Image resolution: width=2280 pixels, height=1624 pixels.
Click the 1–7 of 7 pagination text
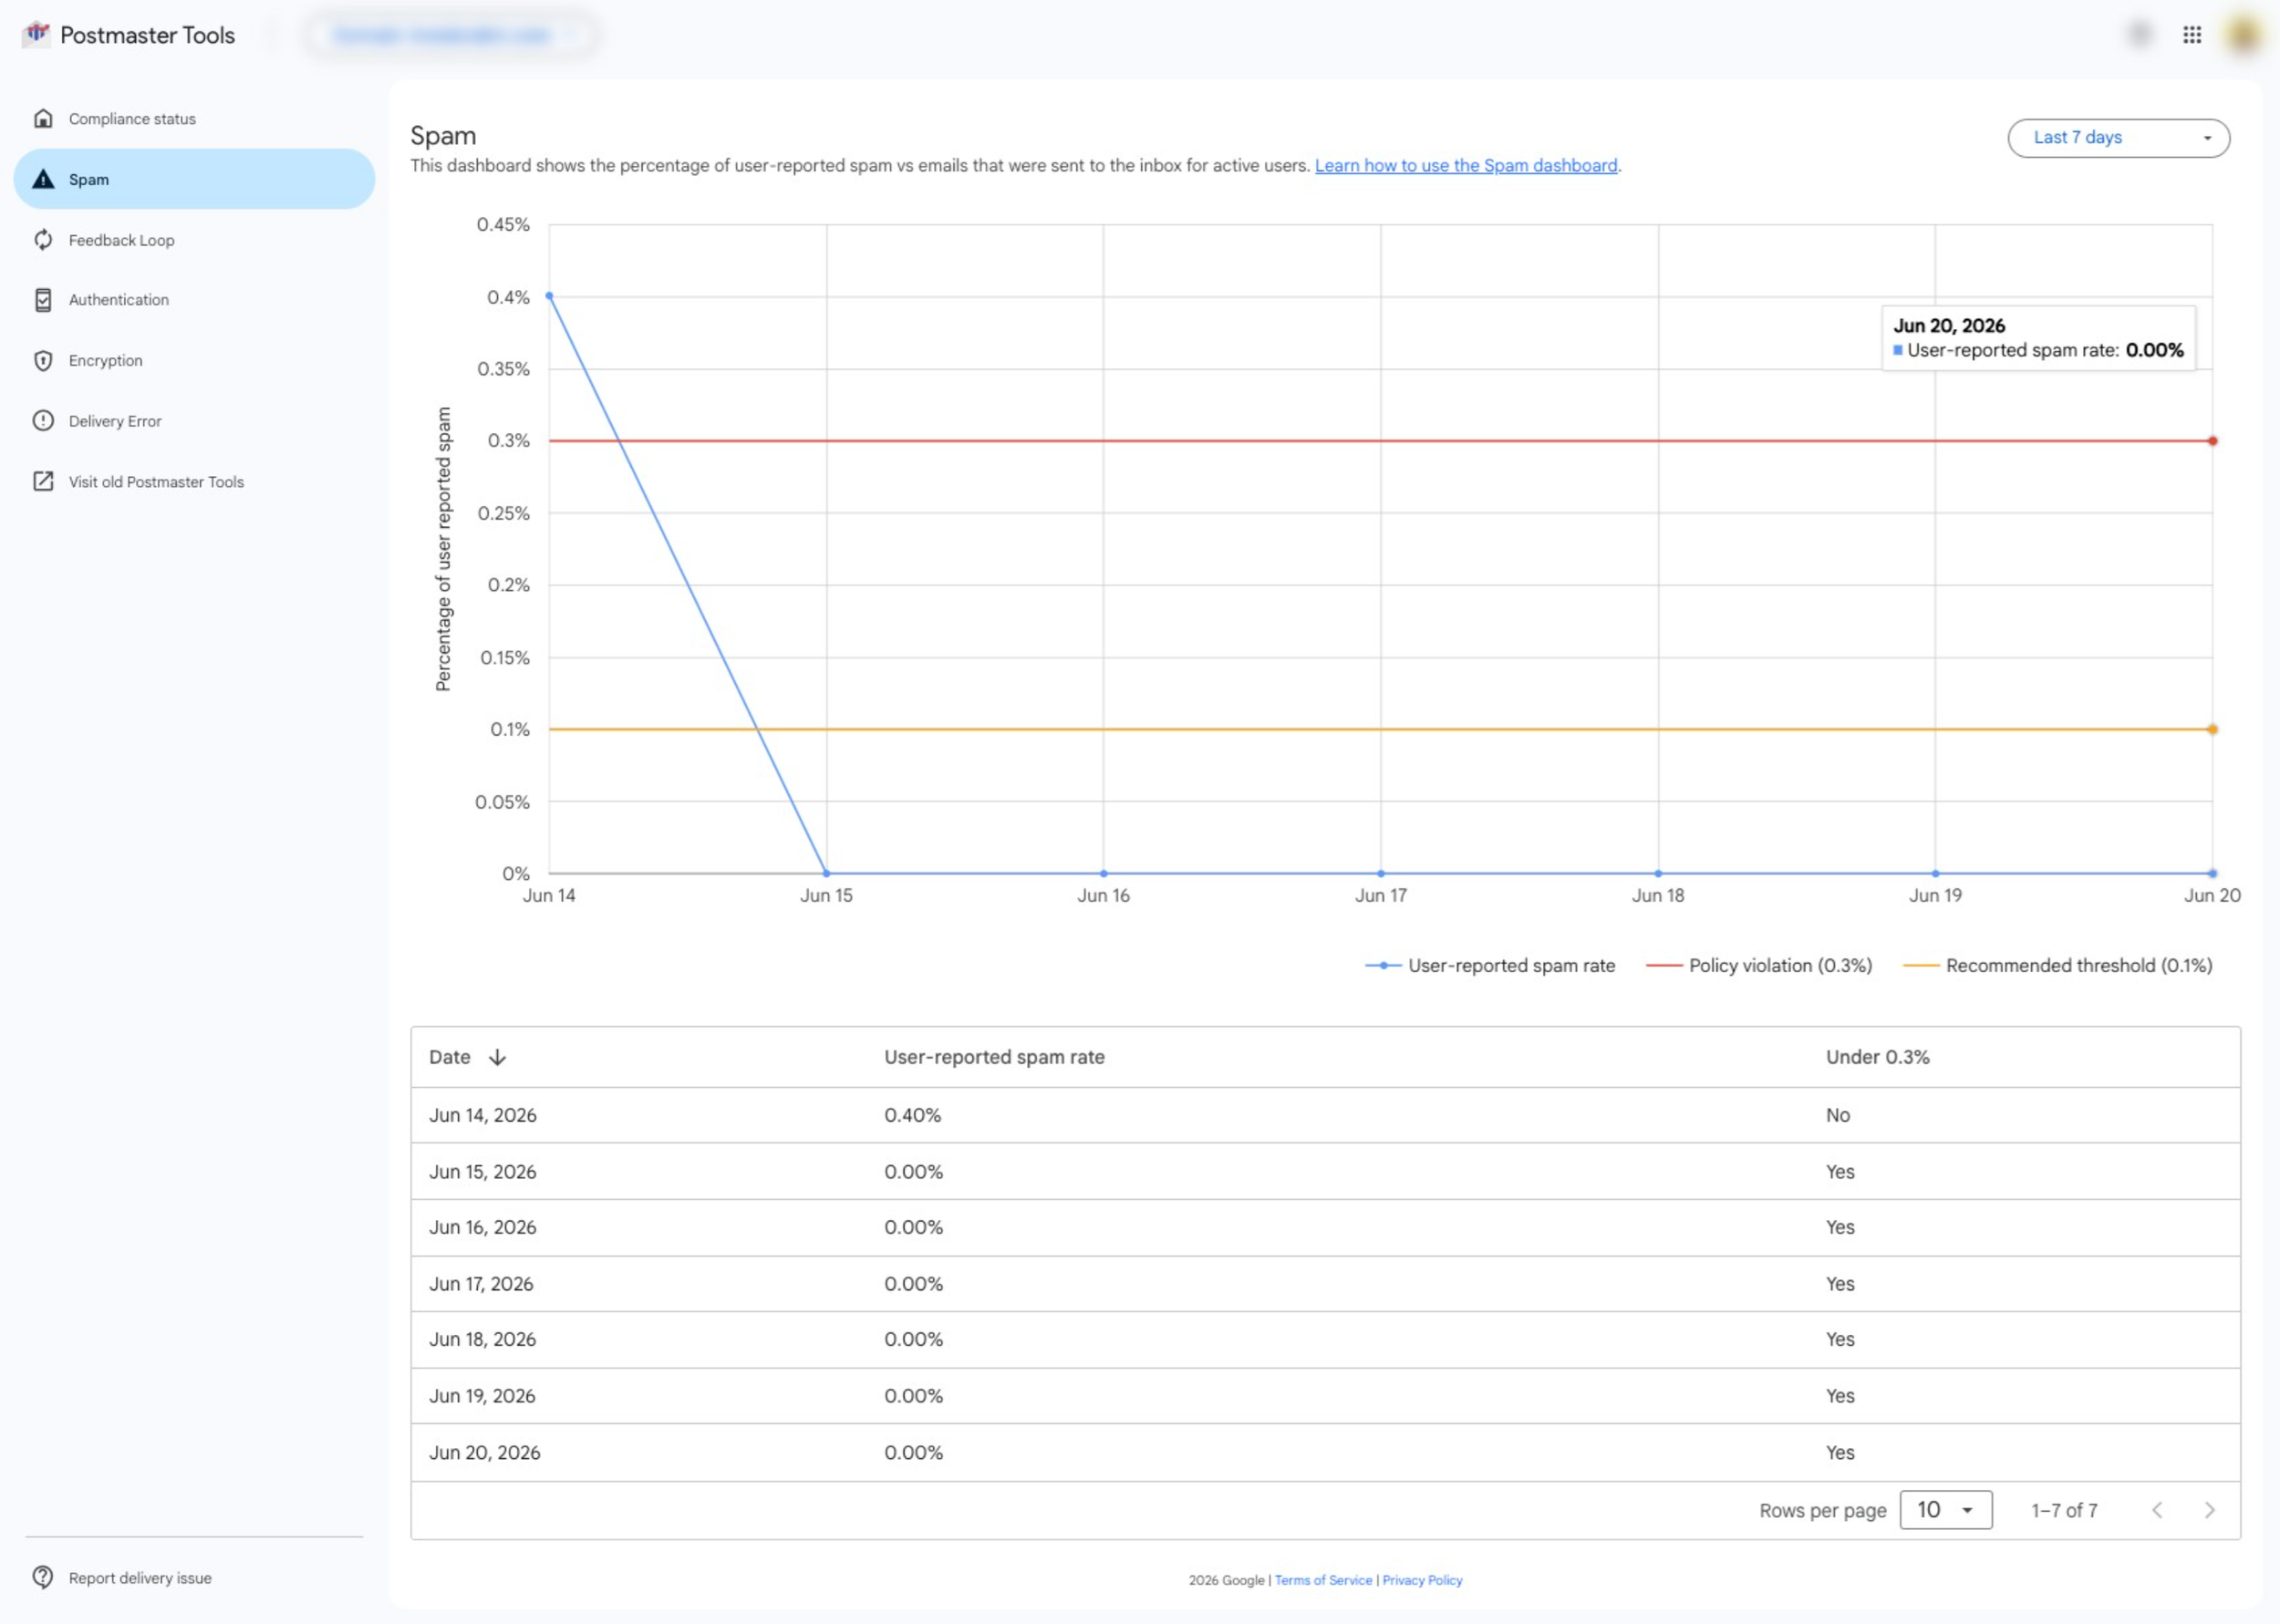coord(2064,1510)
